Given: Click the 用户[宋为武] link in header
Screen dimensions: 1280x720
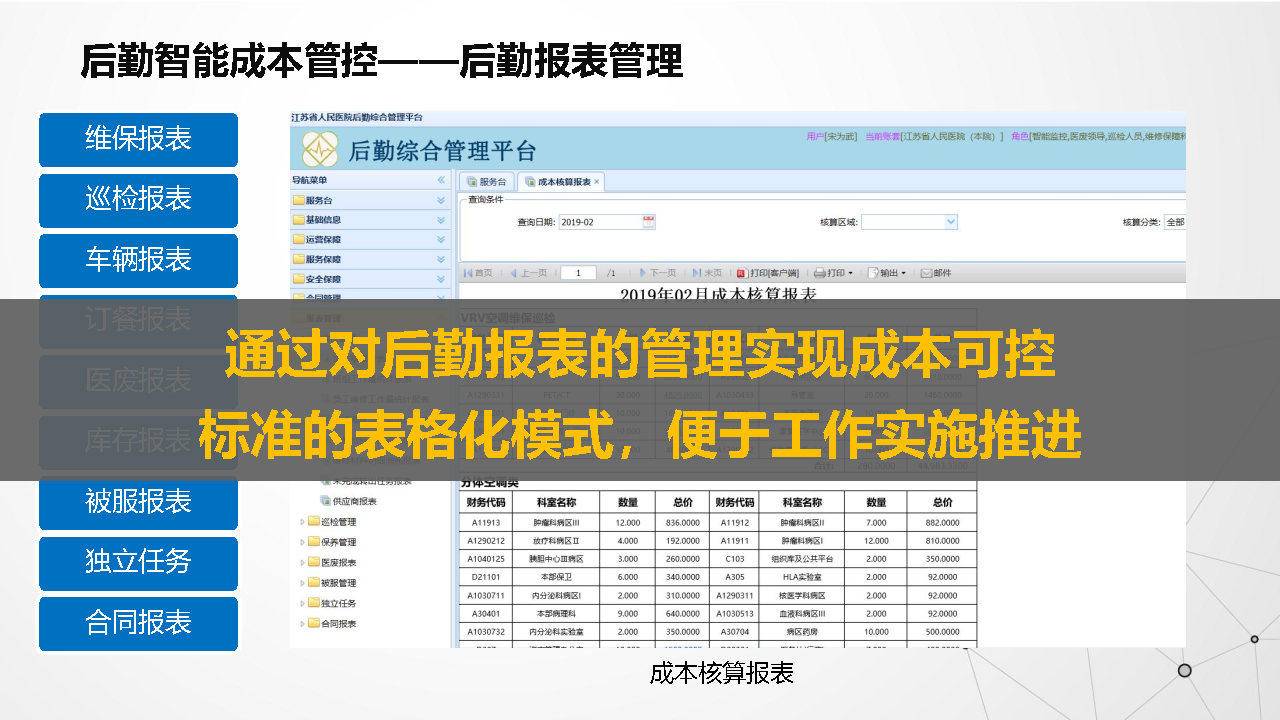Looking at the screenshot, I should point(832,136).
